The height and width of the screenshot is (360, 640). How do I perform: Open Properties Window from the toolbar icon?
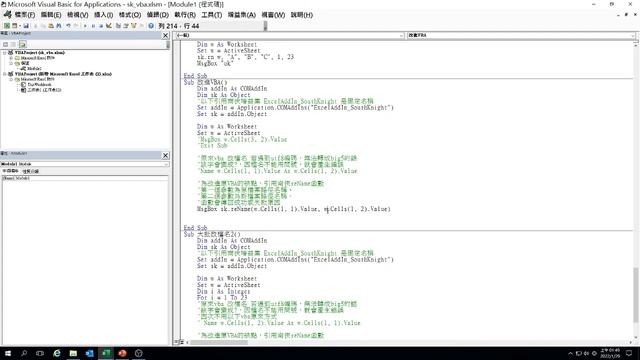point(126,26)
